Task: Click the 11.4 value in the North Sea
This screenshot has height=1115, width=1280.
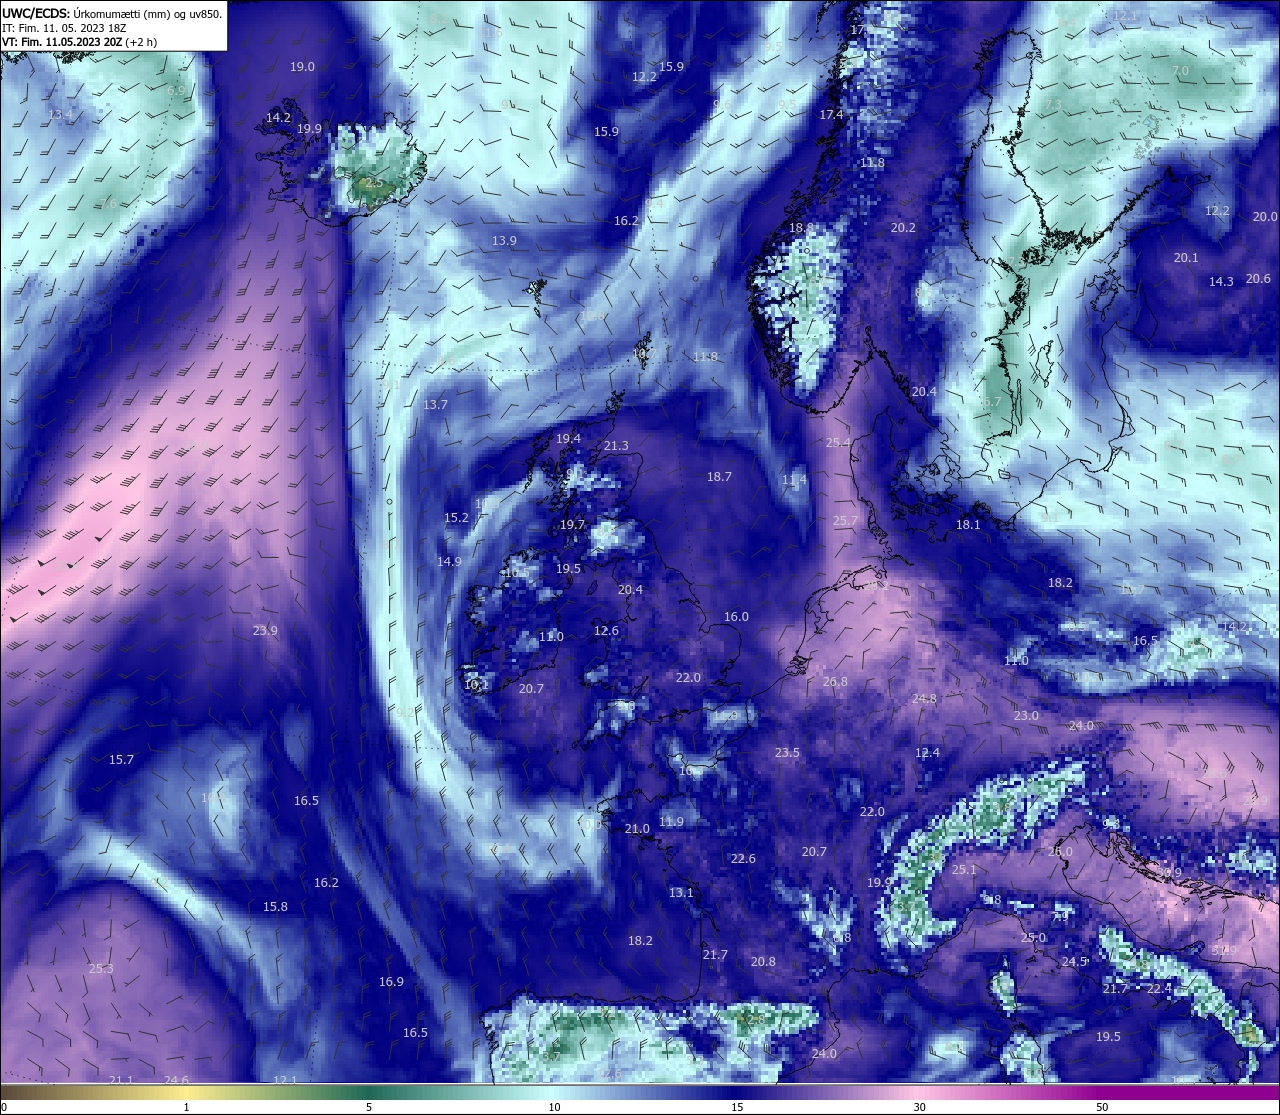Action: pyautogui.click(x=793, y=481)
